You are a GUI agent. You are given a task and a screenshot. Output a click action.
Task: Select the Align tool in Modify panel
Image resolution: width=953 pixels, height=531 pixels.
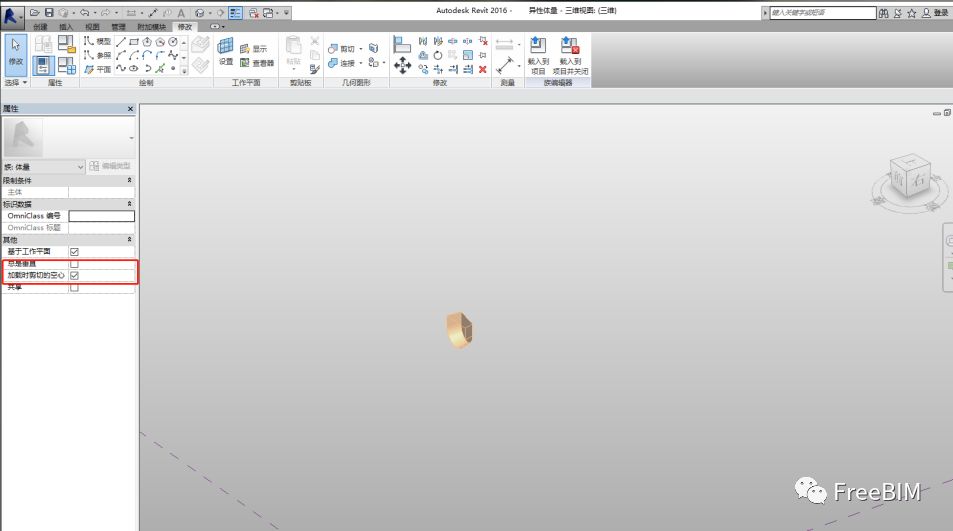(402, 44)
